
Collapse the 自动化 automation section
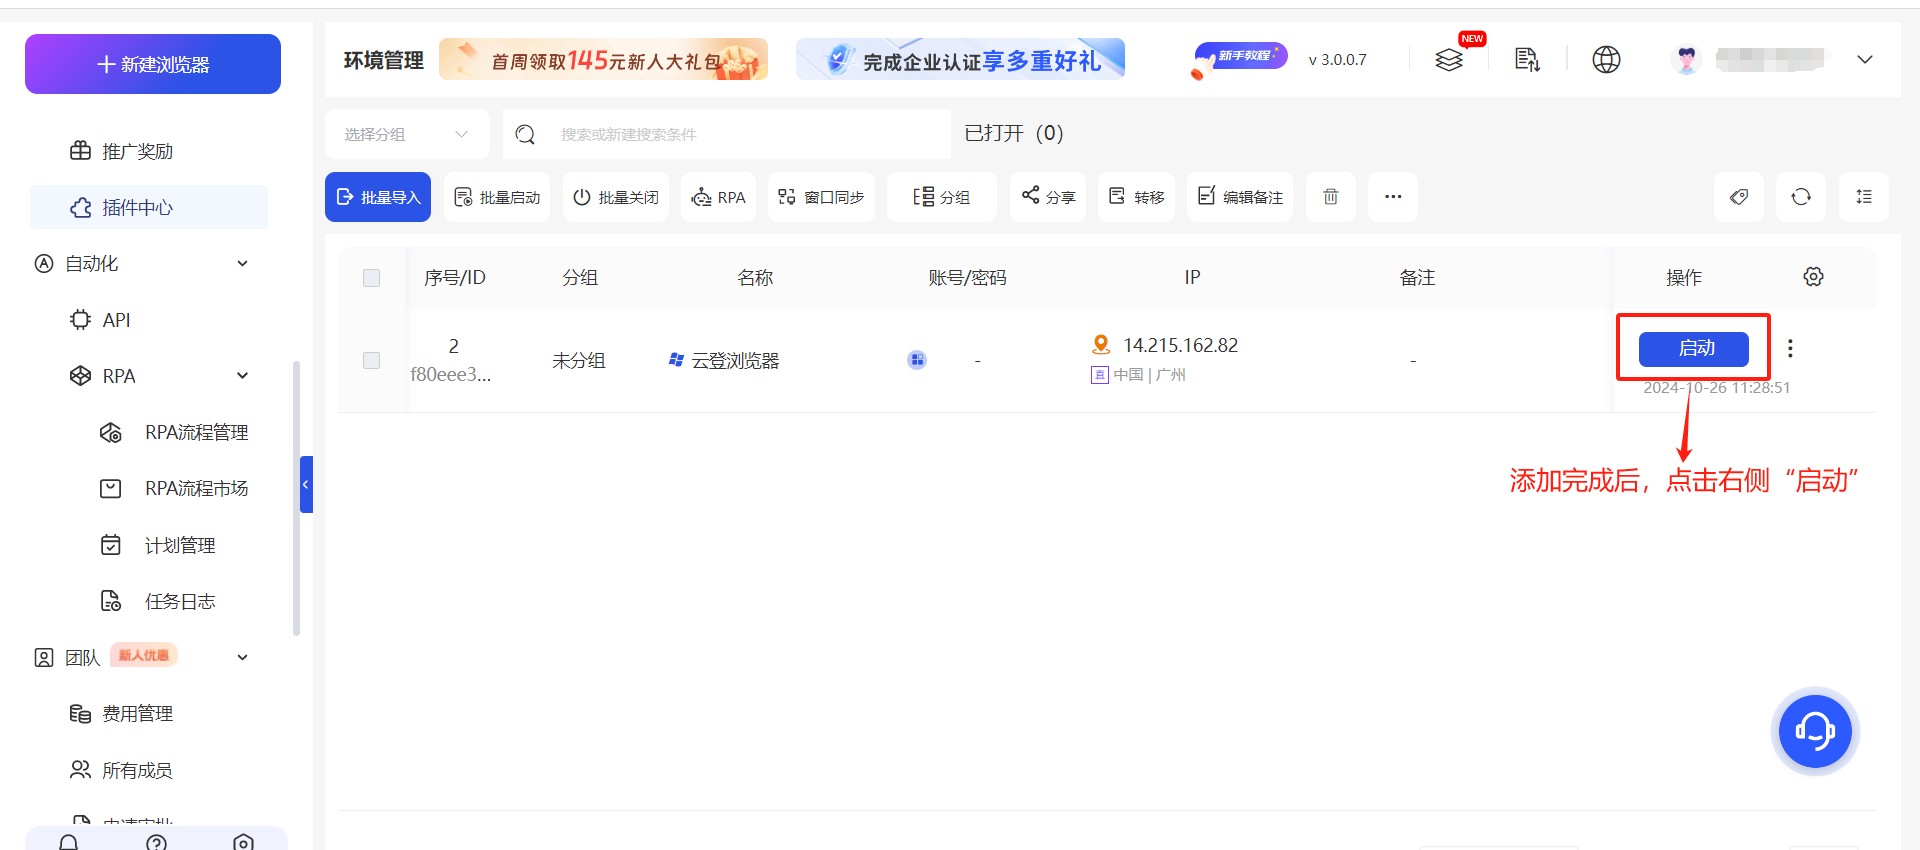(x=242, y=263)
